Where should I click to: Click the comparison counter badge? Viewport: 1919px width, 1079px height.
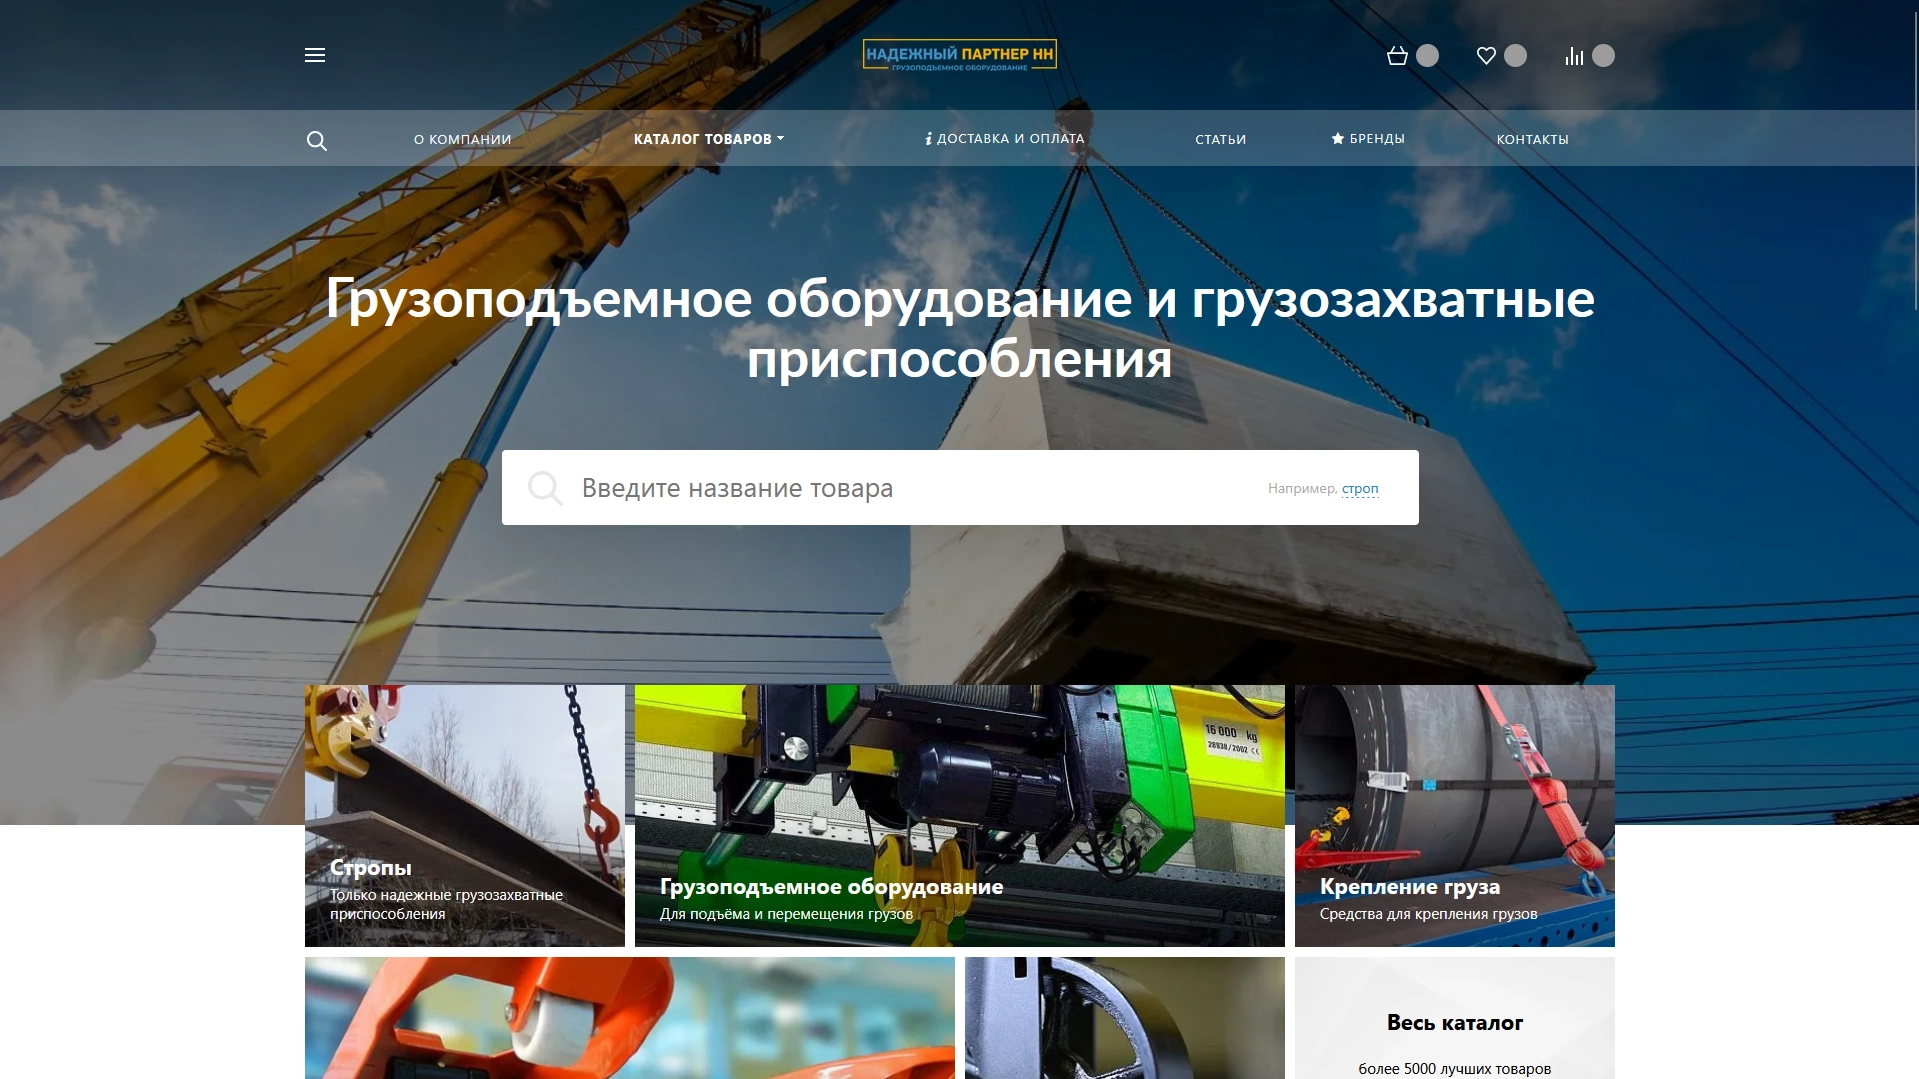1604,56
